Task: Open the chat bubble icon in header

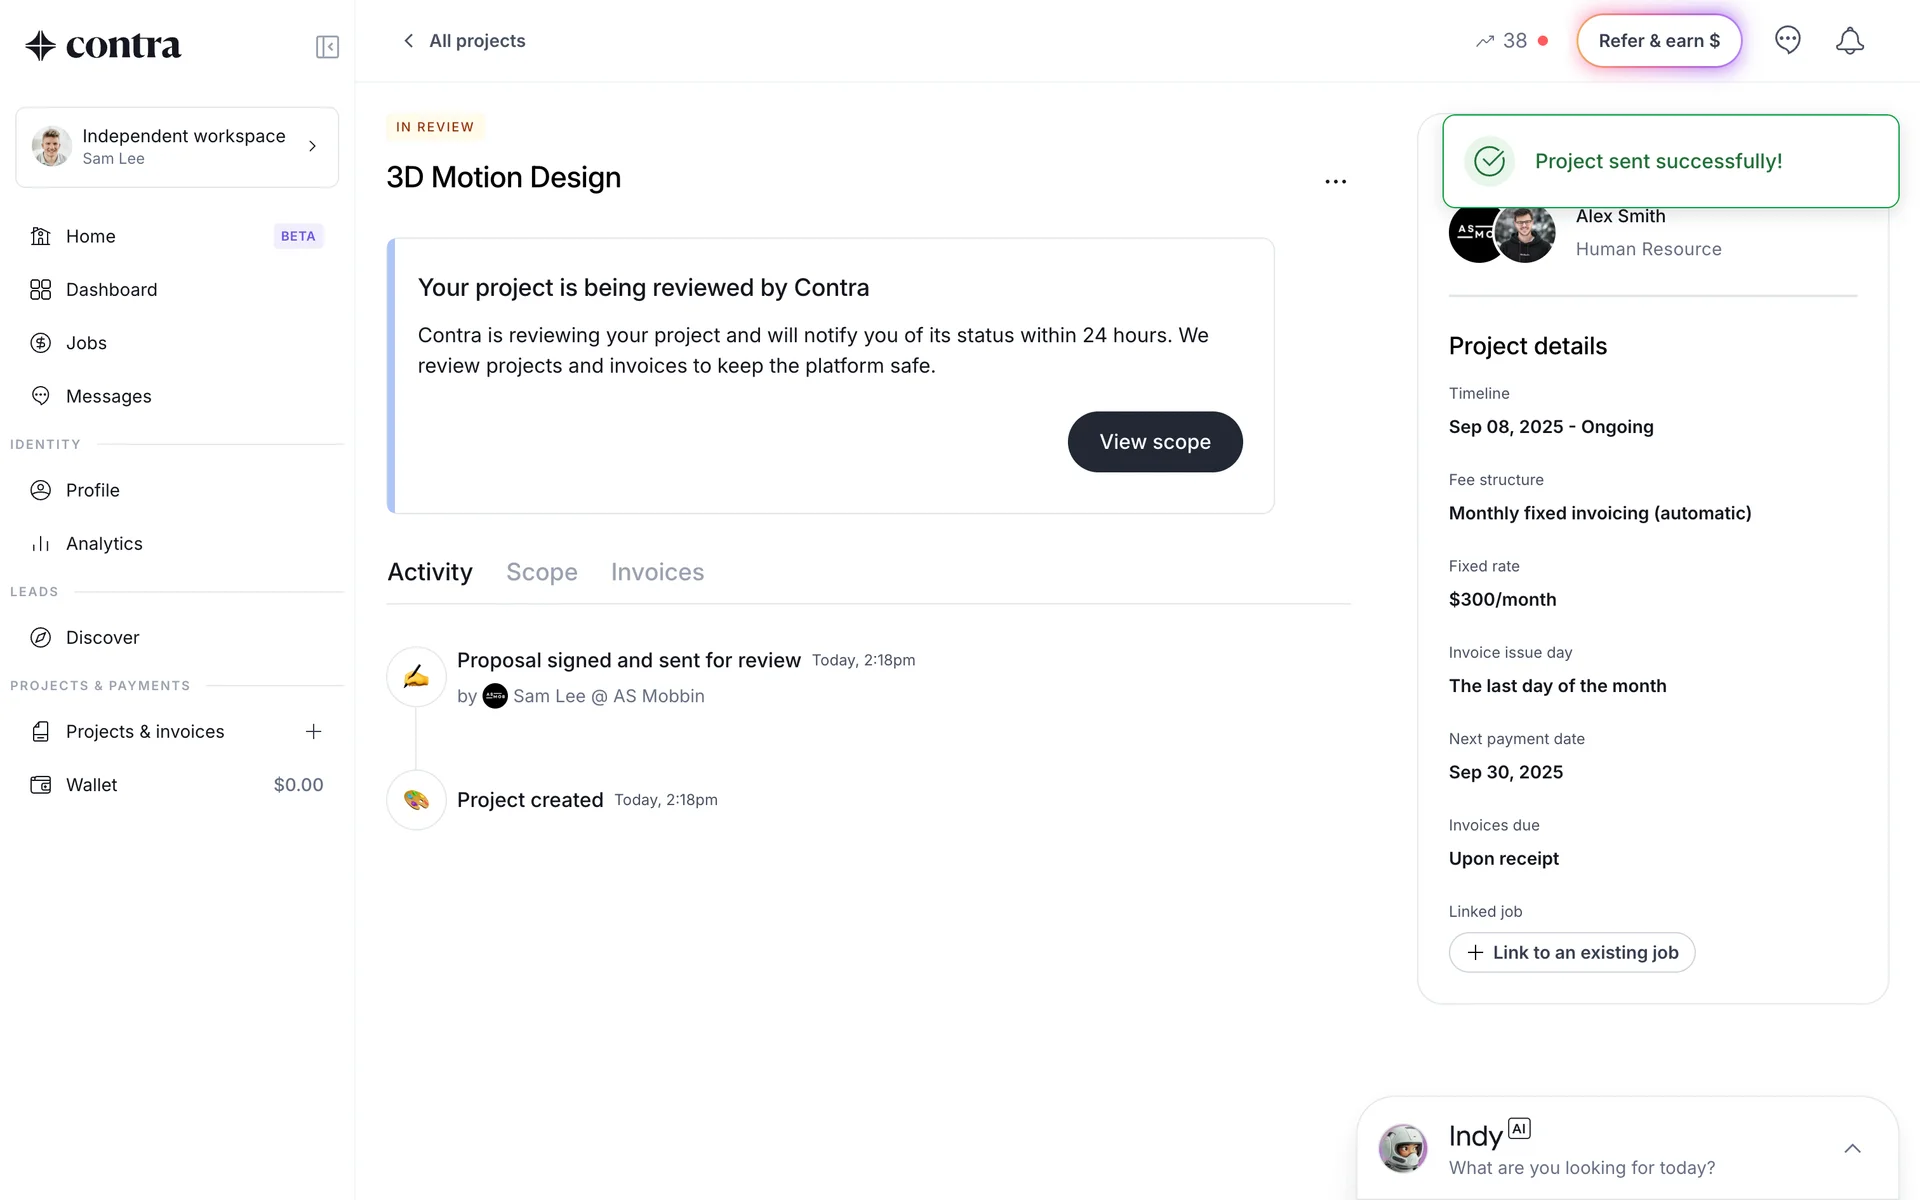Action: pos(1787,41)
